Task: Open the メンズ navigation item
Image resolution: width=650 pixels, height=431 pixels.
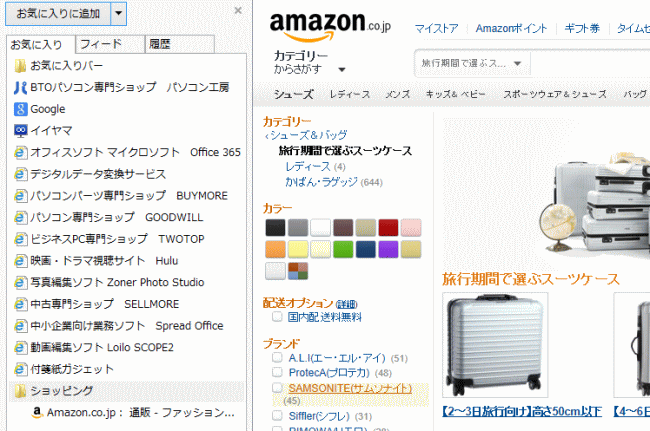Action: click(398, 94)
